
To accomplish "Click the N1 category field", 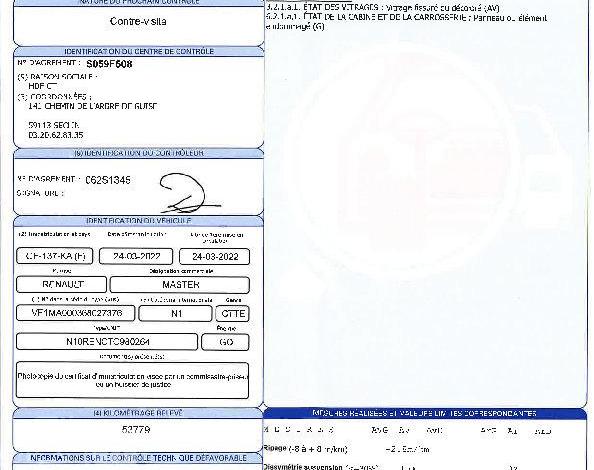I will [x=175, y=314].
